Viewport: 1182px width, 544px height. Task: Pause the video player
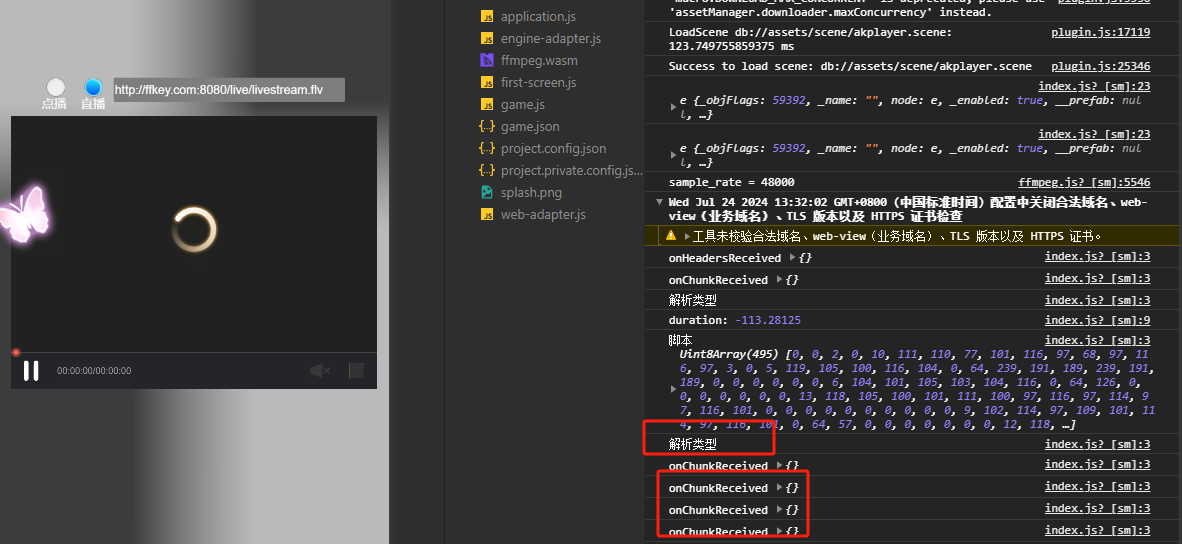coord(31,370)
